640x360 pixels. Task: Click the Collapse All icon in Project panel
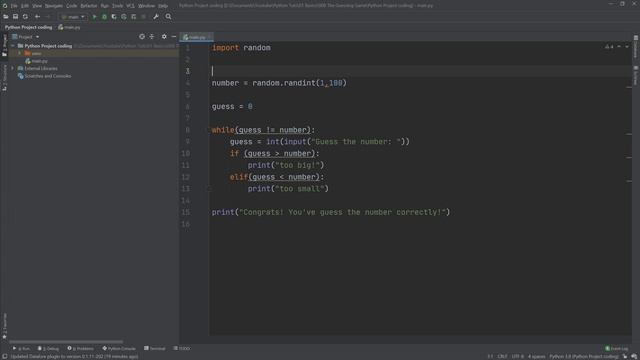152,37
